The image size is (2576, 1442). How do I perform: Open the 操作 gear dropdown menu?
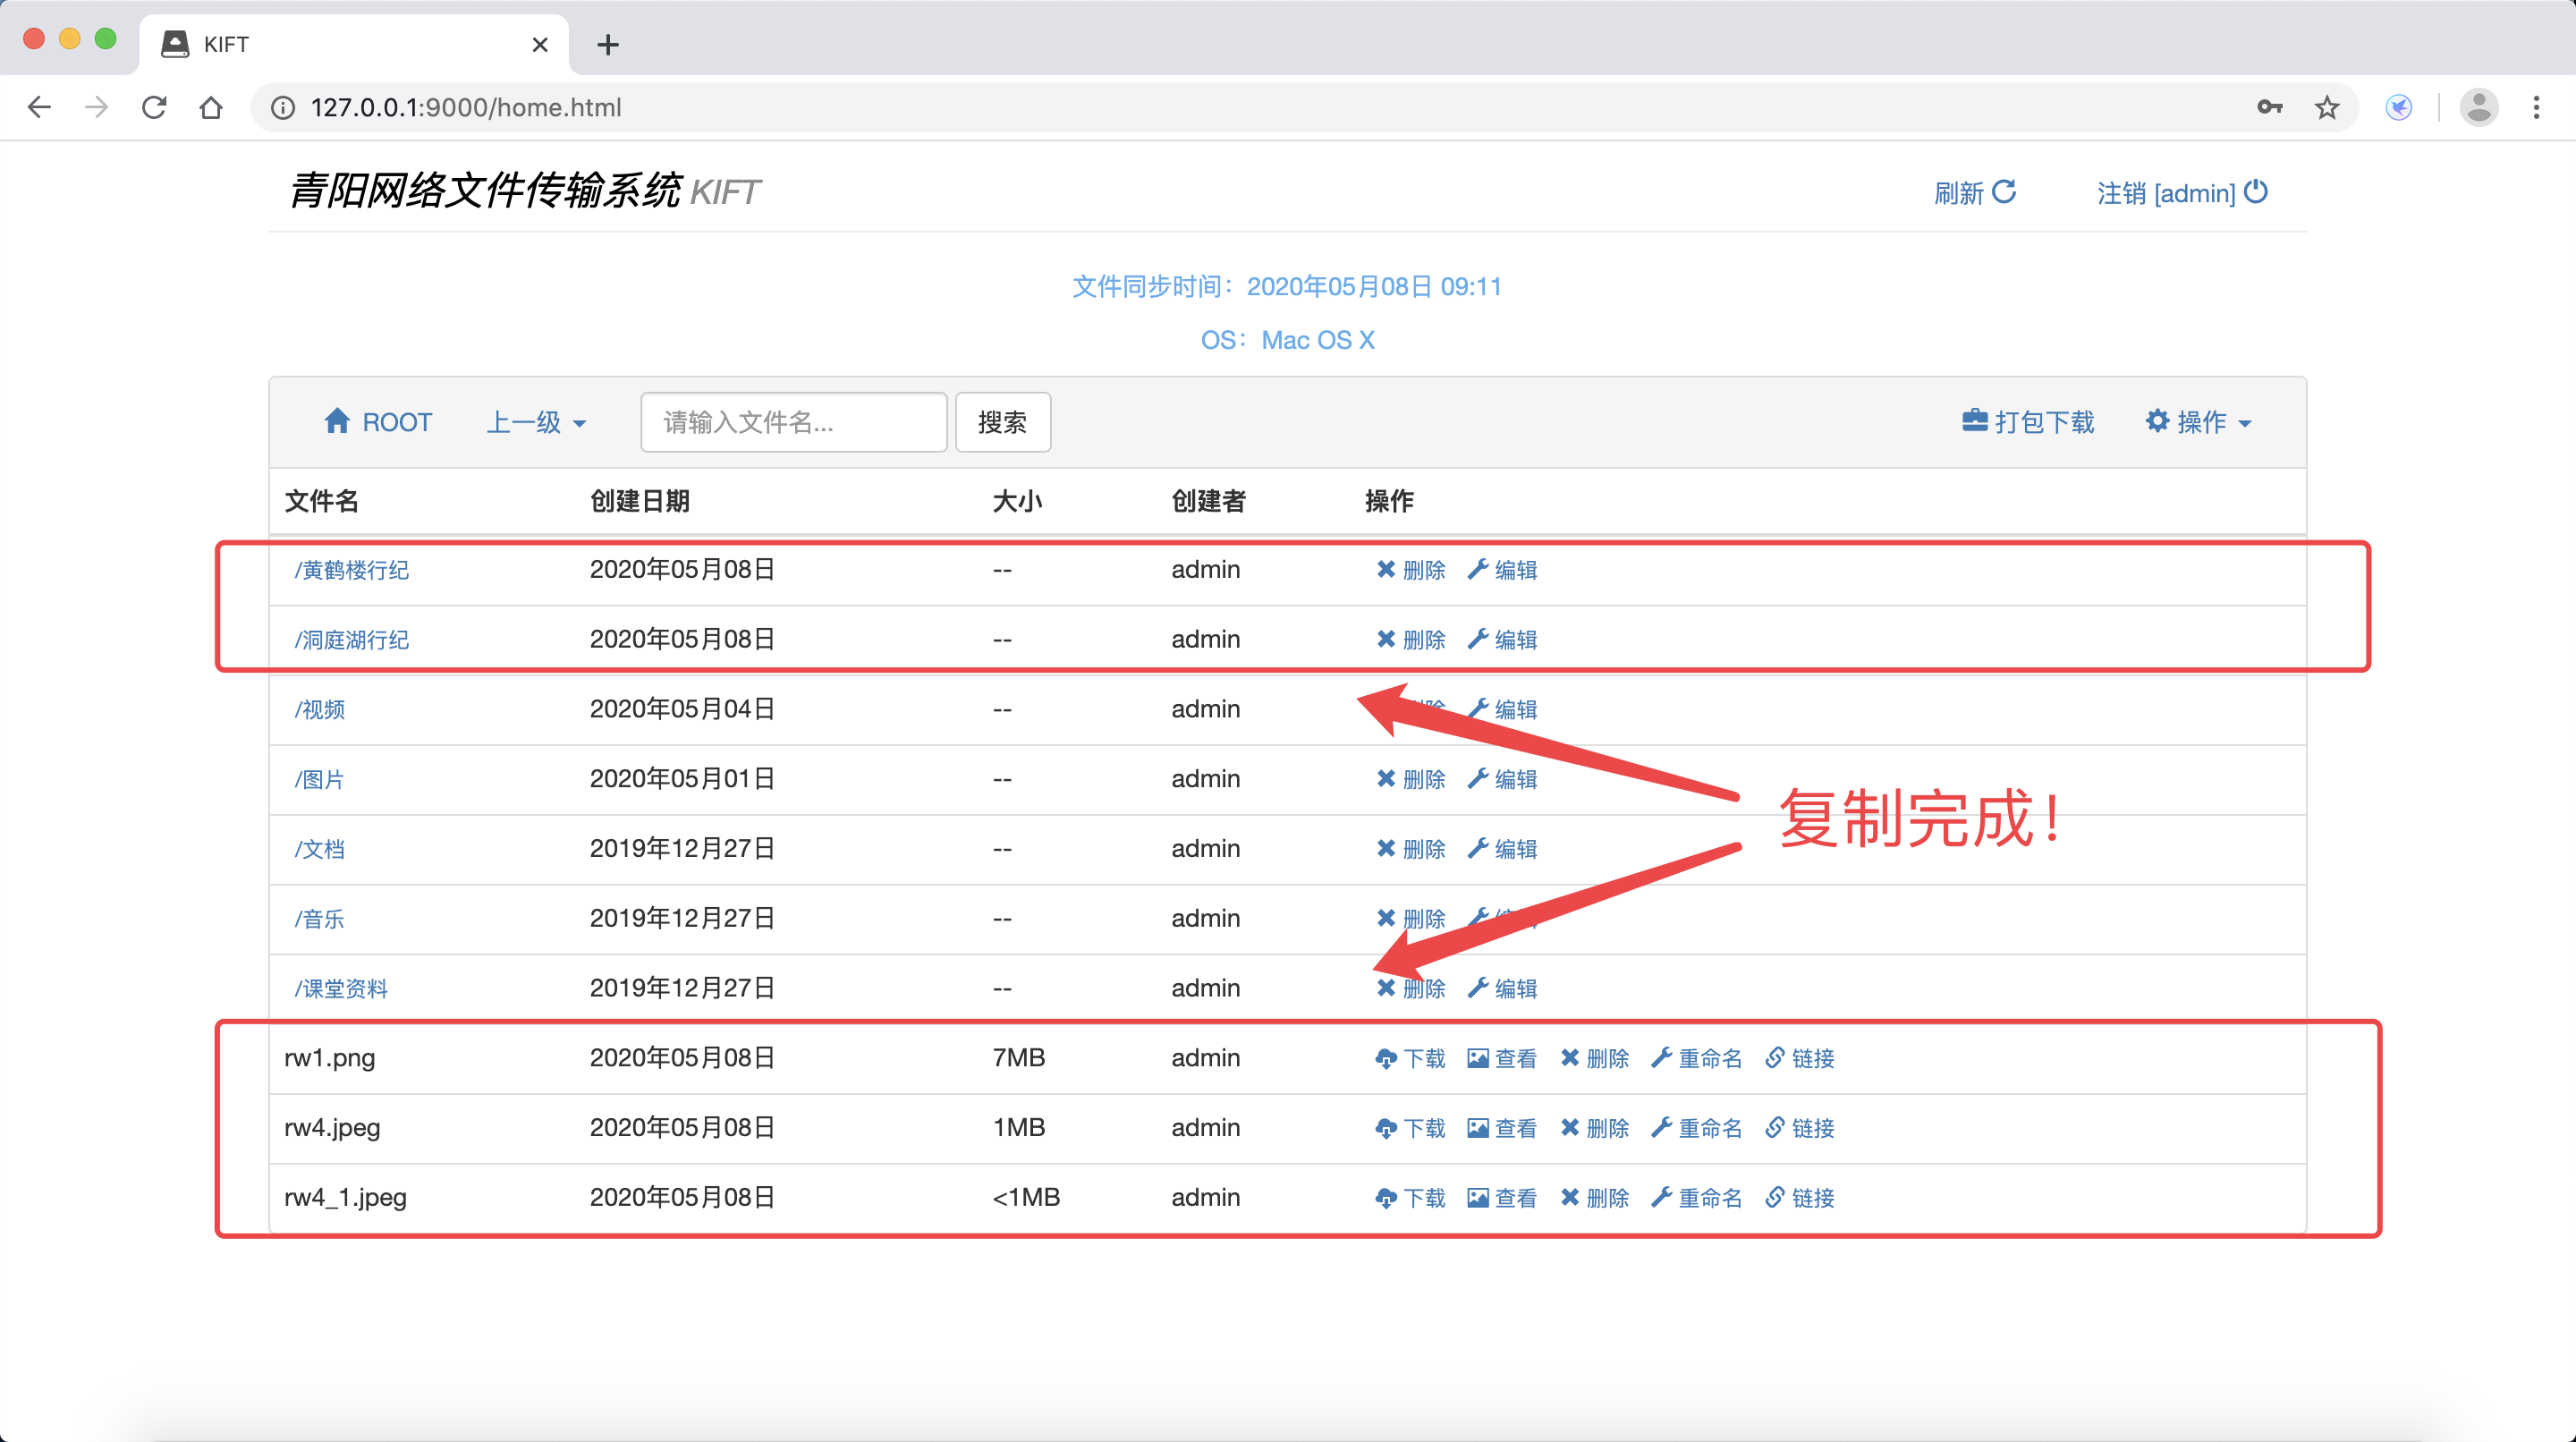click(2198, 422)
